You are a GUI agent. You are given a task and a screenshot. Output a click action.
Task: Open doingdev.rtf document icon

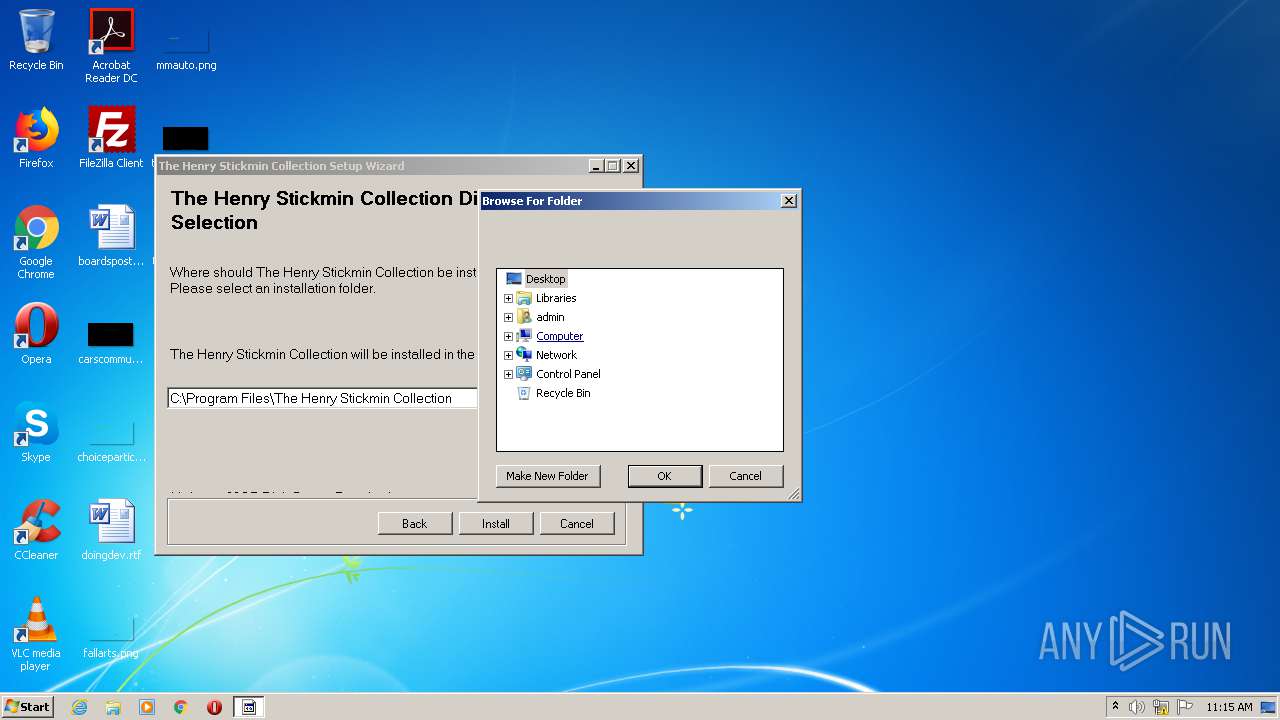(111, 530)
